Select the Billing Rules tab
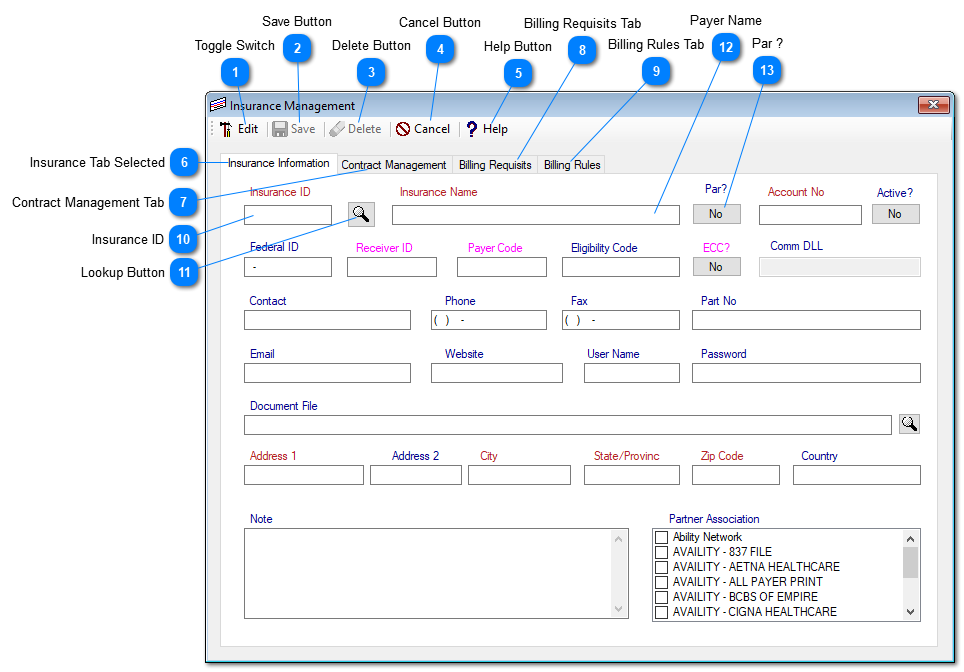Viewport: 964px width, 672px height. pyautogui.click(x=570, y=164)
